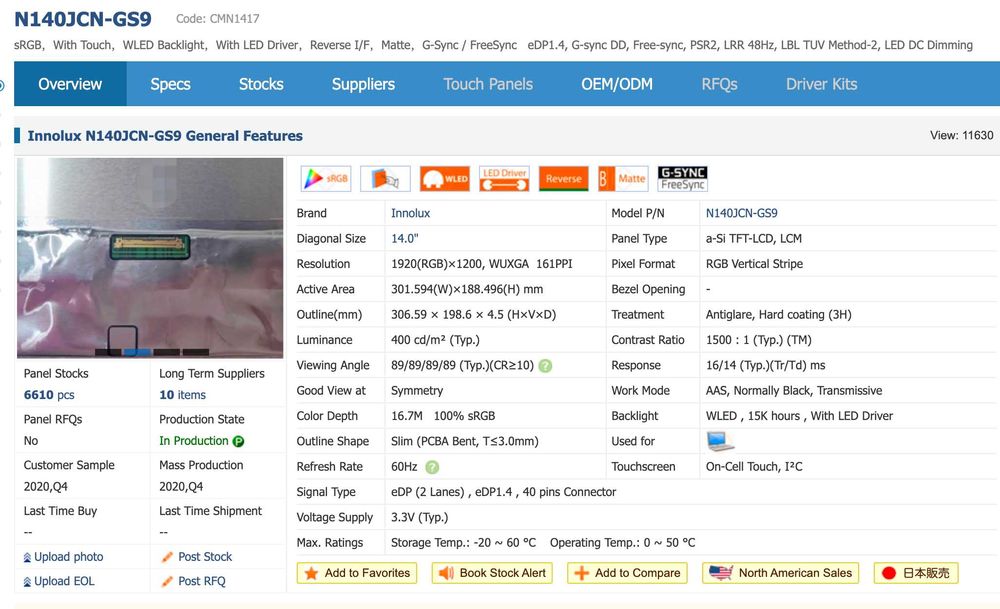Viewport: 1000px width, 609px height.
Task: Open the N140JCN-GS9 model link in table
Action: click(742, 213)
